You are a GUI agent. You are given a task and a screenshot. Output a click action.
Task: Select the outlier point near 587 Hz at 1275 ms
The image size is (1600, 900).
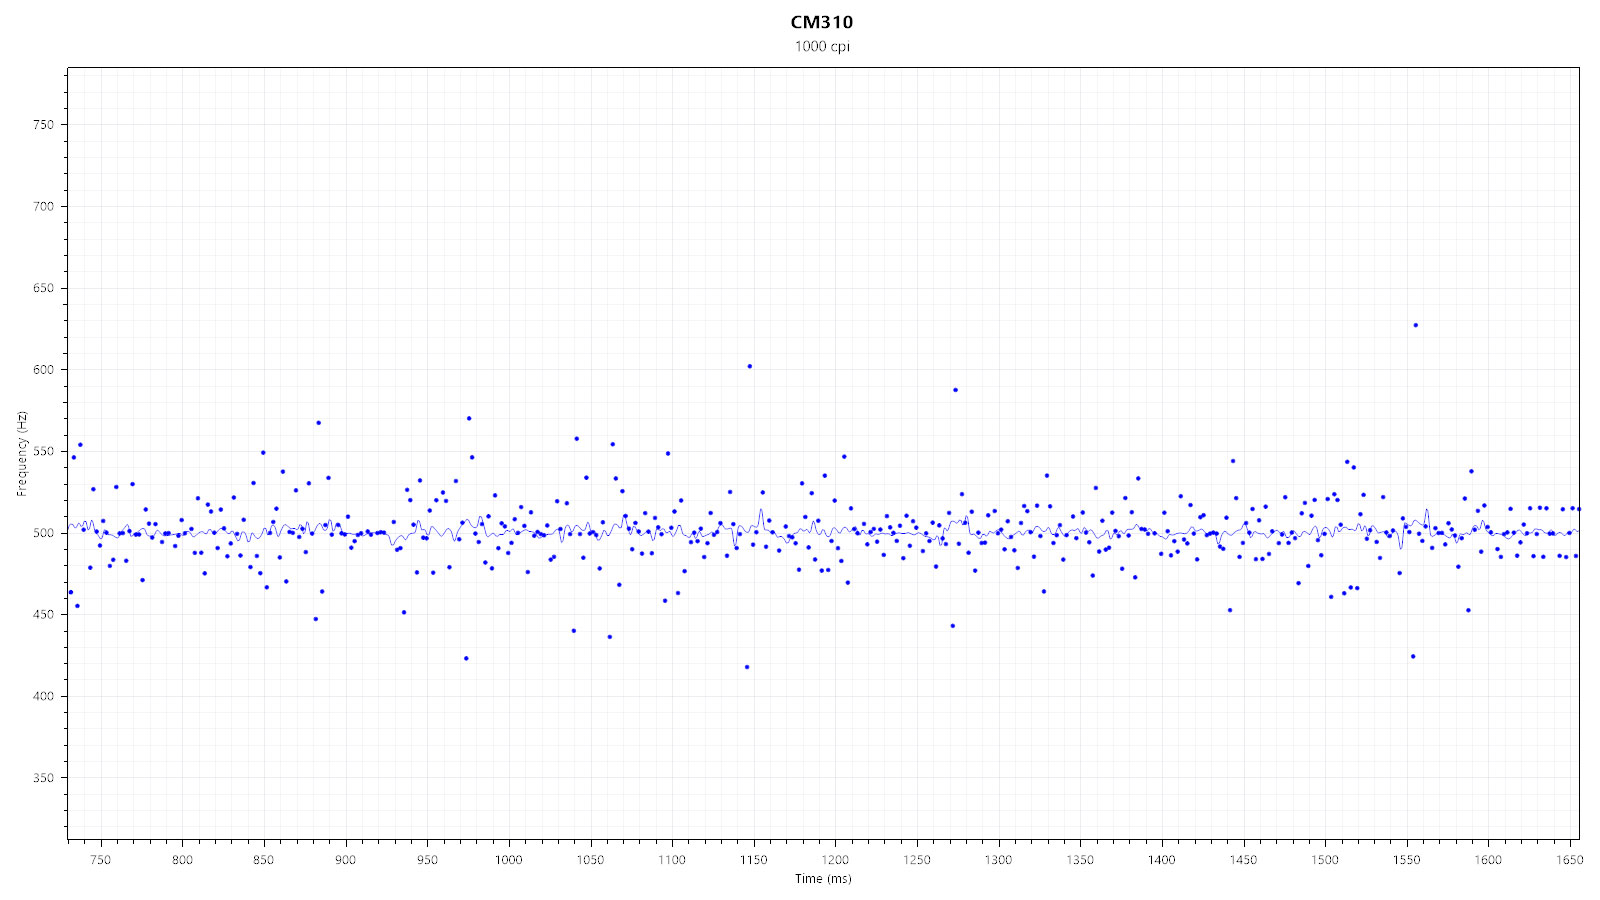(x=955, y=390)
